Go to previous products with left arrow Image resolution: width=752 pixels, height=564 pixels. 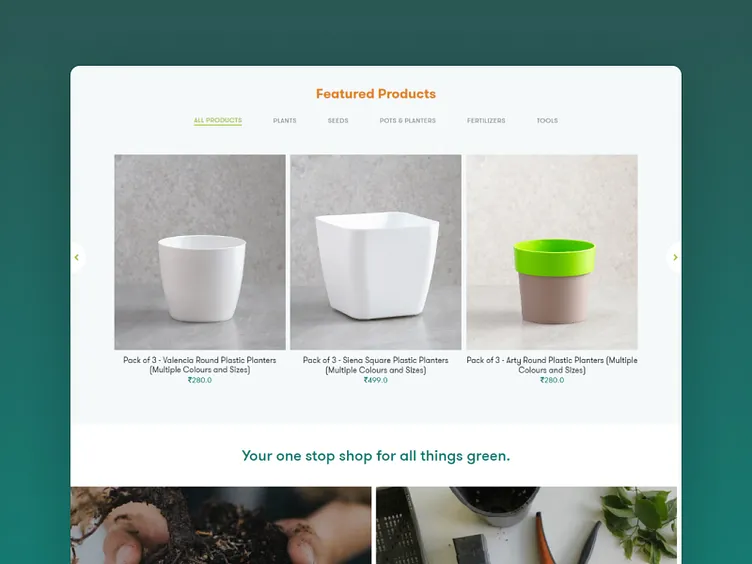click(x=77, y=258)
